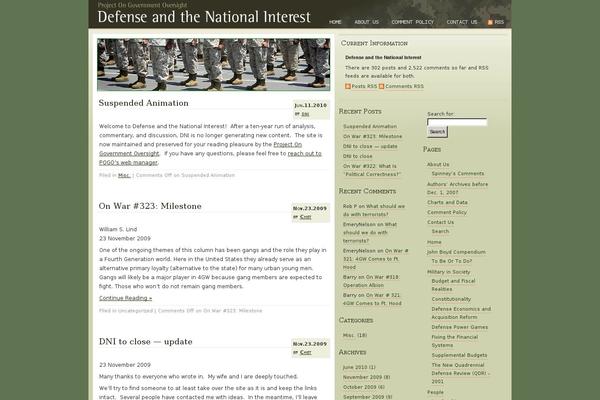This screenshot has height=400, width=600.
Task: Open the ABOUT US menu item
Action: click(367, 22)
